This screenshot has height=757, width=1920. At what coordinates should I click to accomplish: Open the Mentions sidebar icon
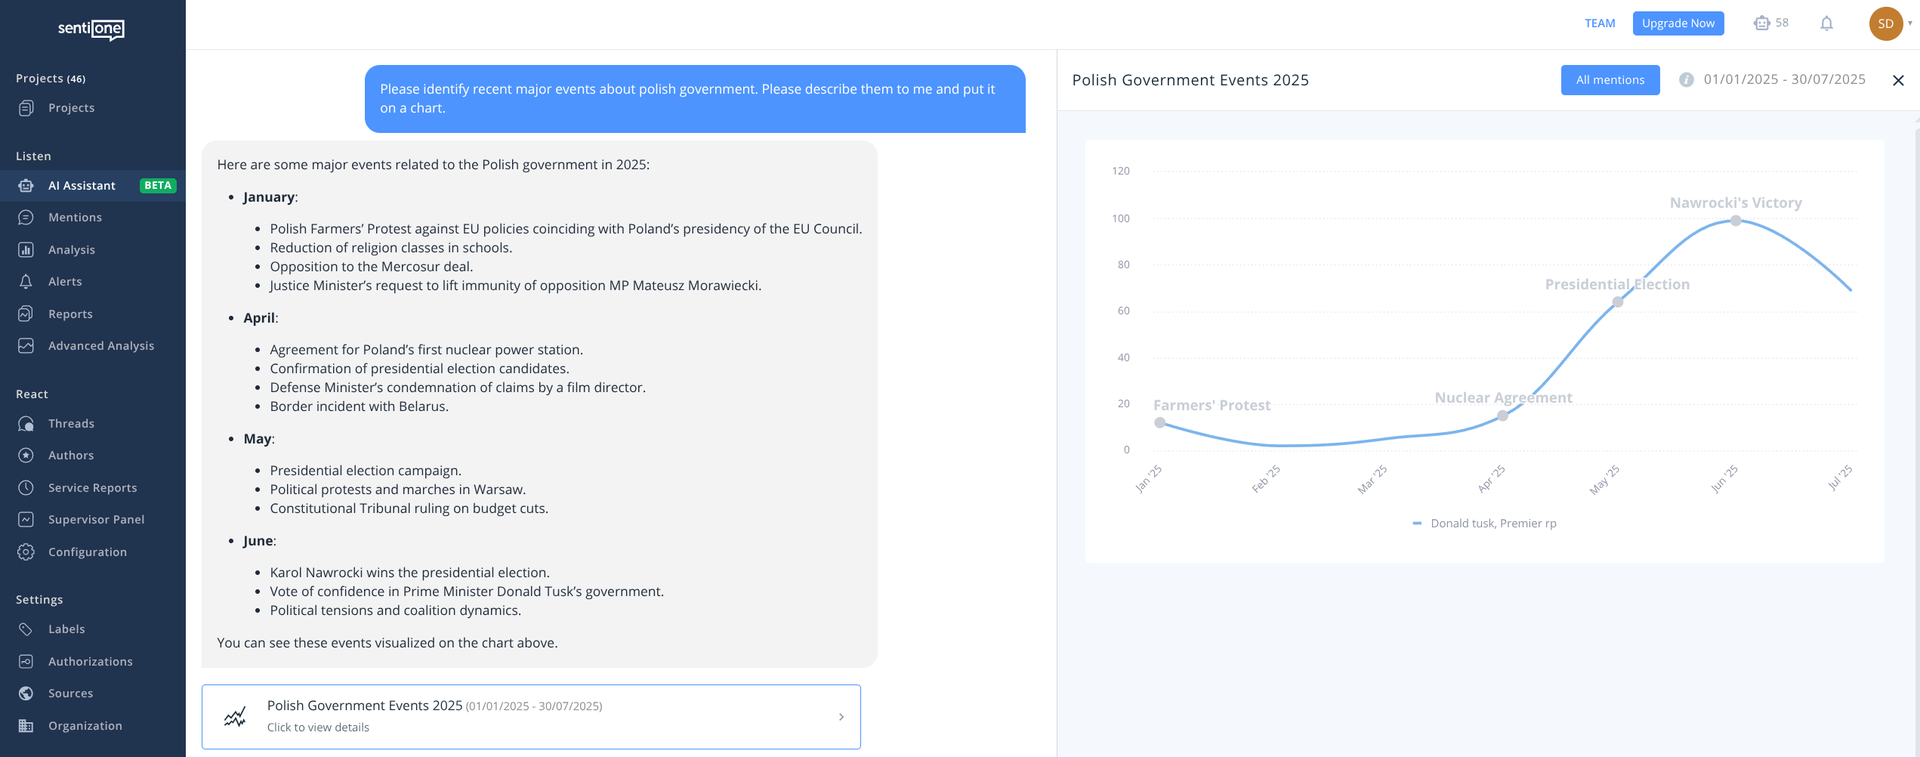(x=26, y=217)
